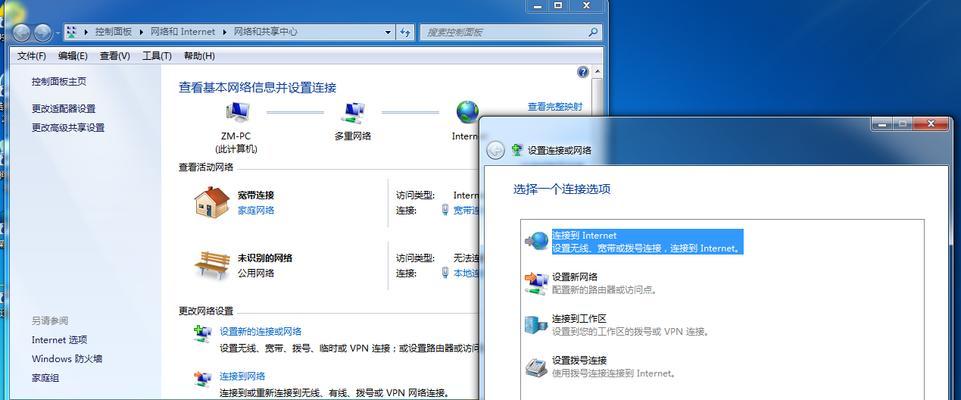Click the Internet globe icon
Image resolution: width=961 pixels, height=400 pixels.
tap(467, 112)
